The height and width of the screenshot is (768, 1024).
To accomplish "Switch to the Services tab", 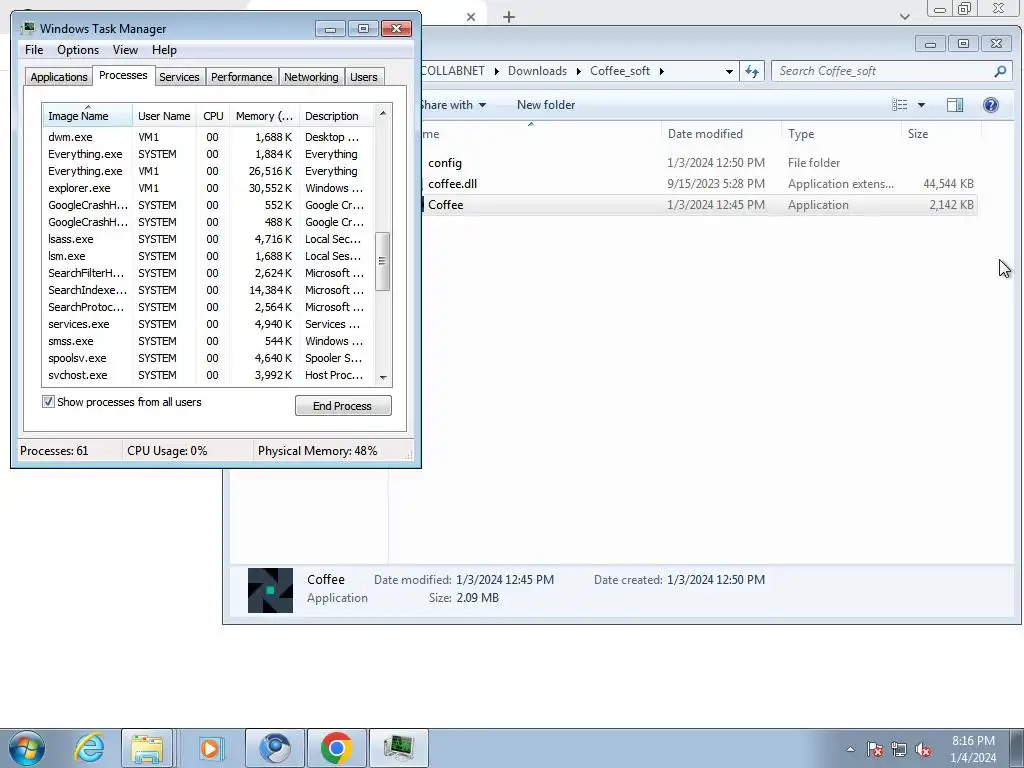I will coord(179,77).
